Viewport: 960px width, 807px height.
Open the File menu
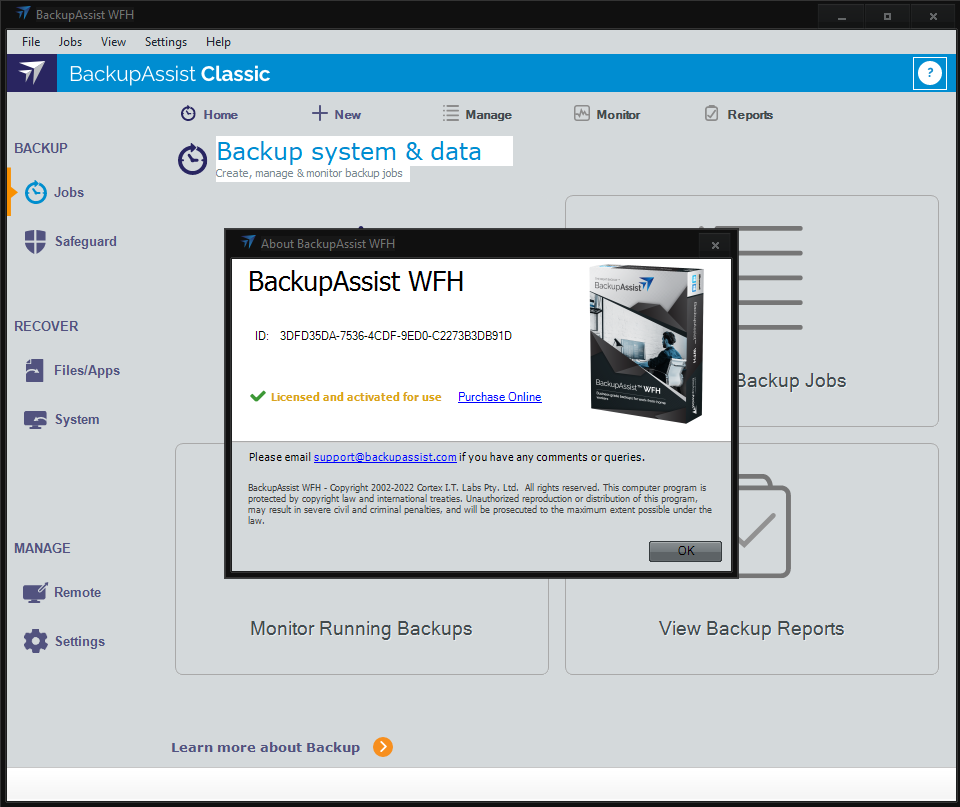[31, 42]
